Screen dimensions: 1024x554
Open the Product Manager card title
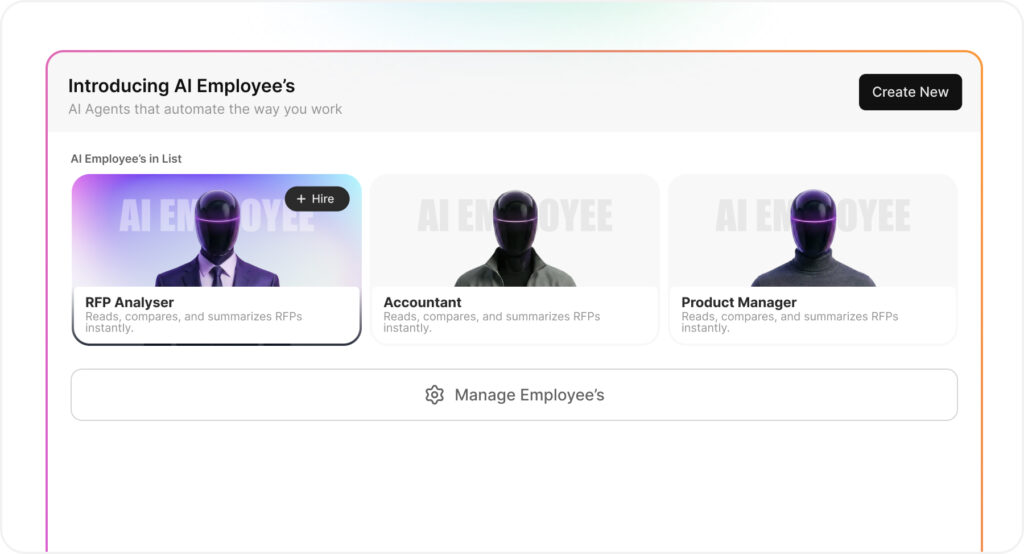pyautogui.click(x=738, y=302)
